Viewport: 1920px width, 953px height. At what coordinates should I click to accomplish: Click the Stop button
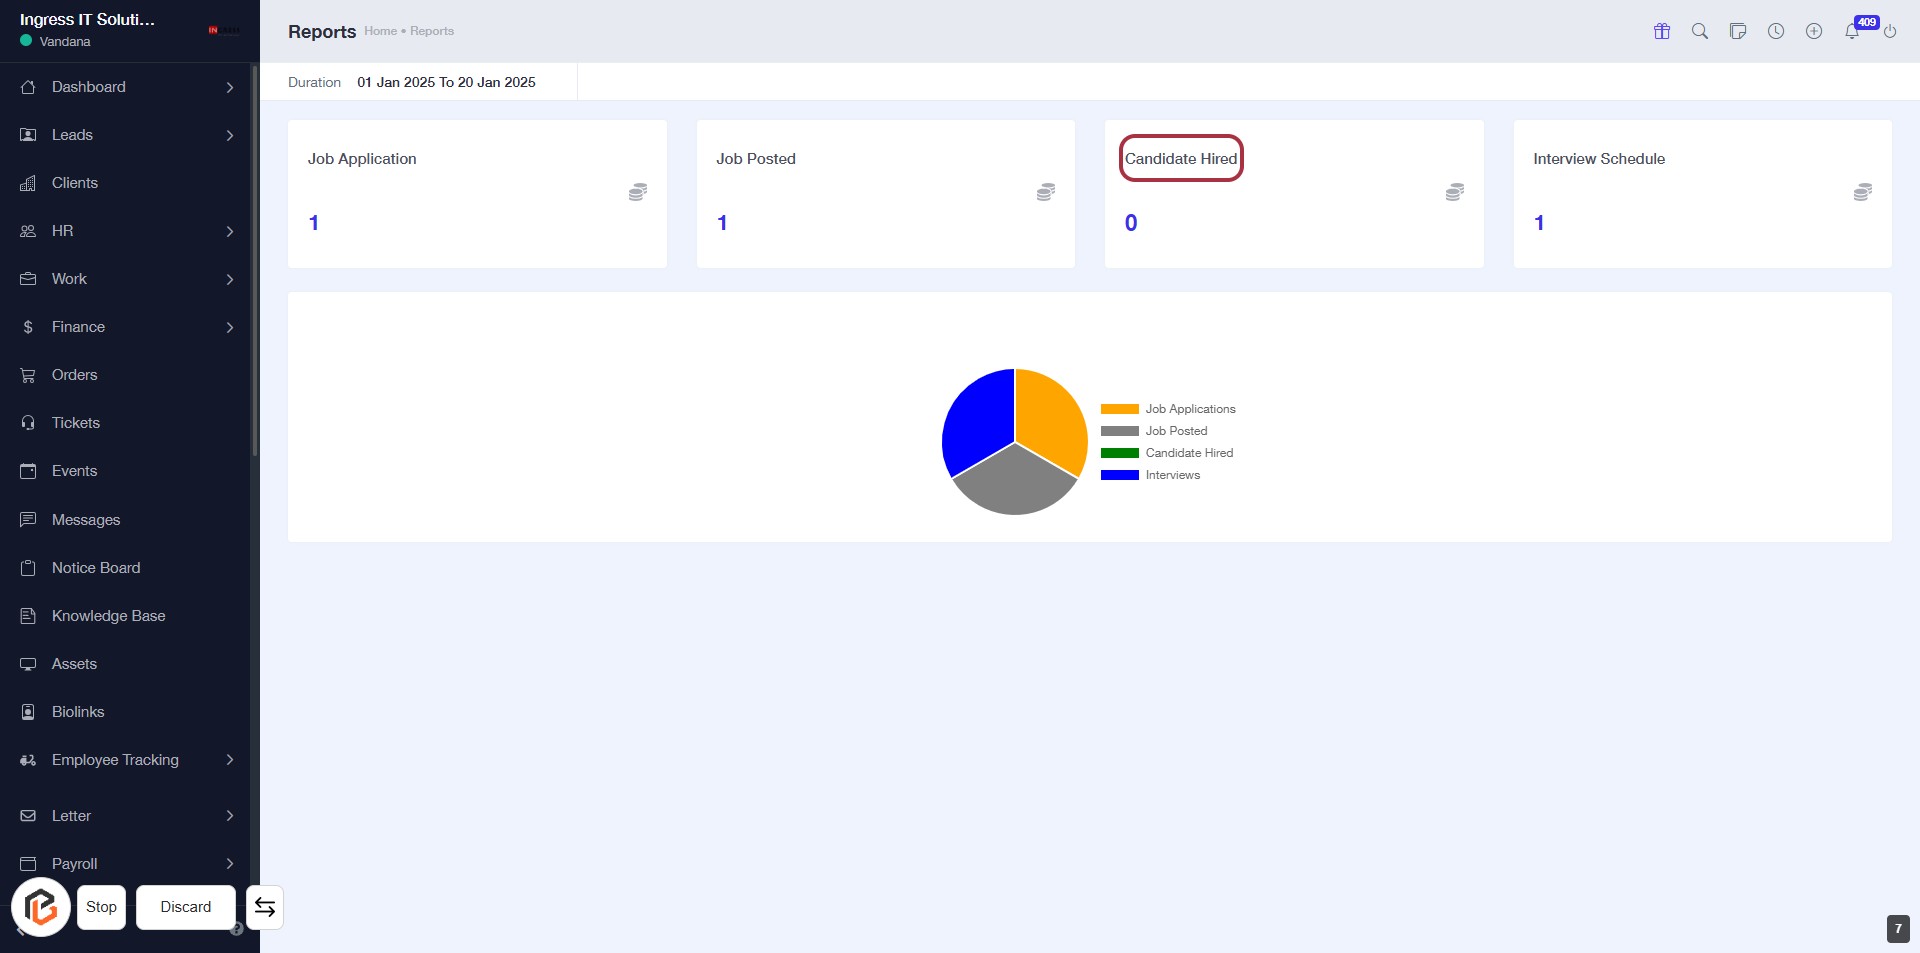pos(101,907)
